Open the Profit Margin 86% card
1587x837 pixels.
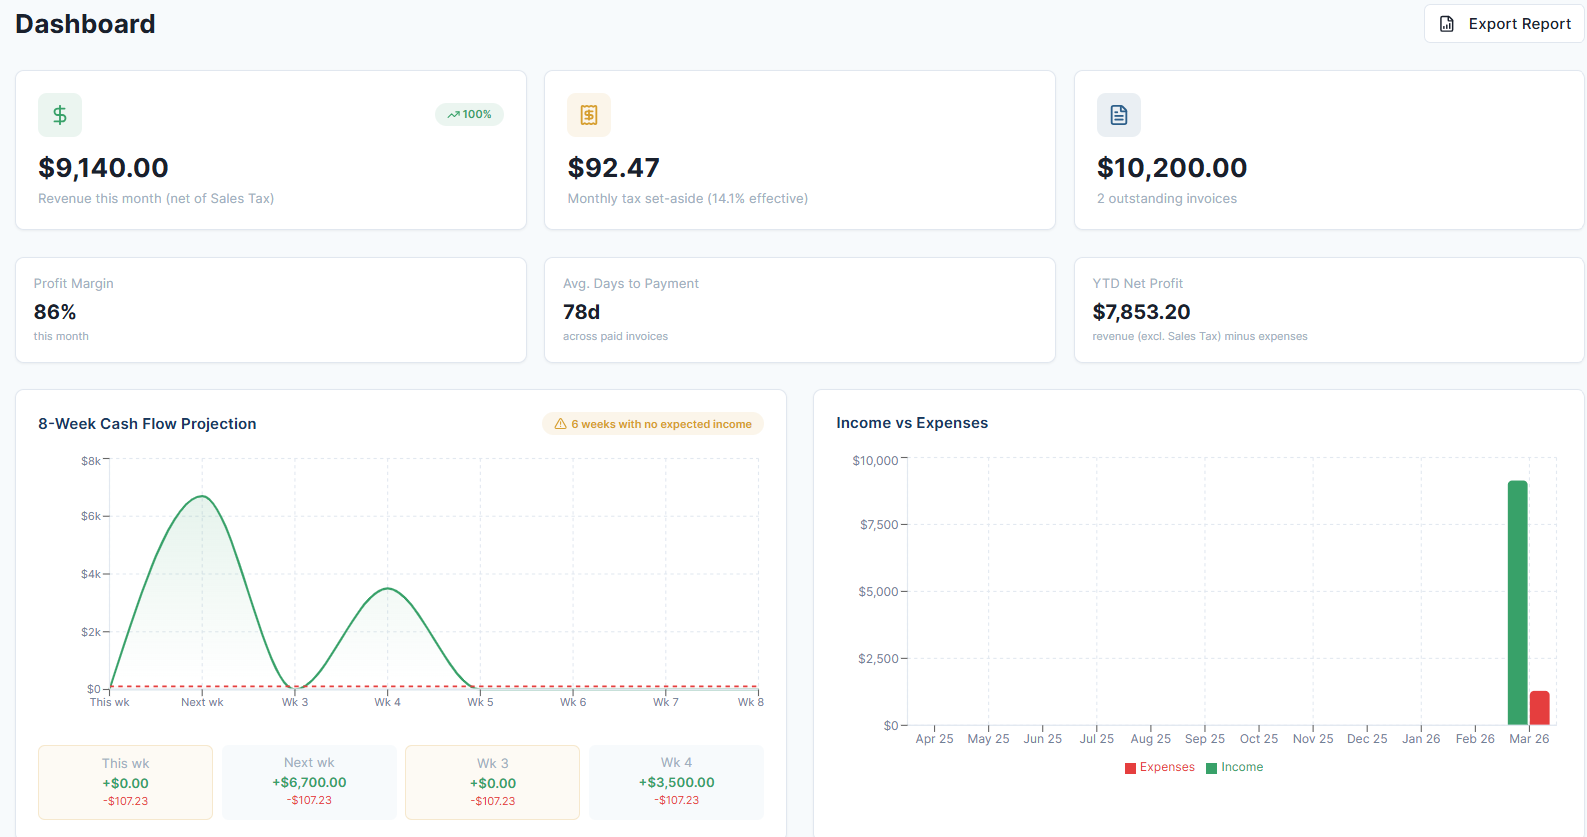click(x=270, y=310)
